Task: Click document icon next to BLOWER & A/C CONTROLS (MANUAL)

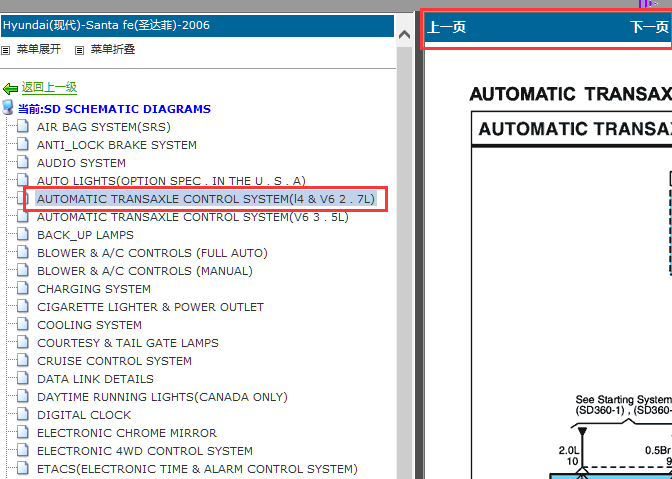Action: [23, 270]
